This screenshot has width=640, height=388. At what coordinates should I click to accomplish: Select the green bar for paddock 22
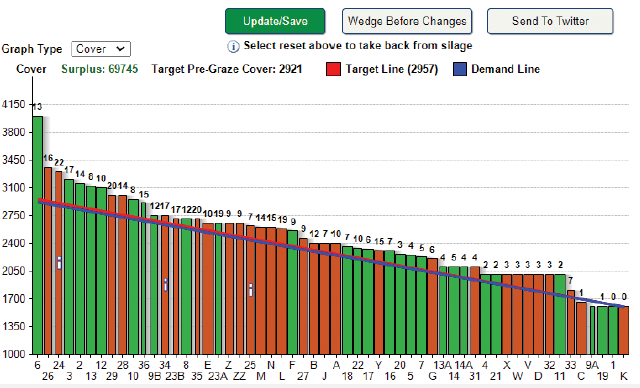pyautogui.click(x=358, y=301)
